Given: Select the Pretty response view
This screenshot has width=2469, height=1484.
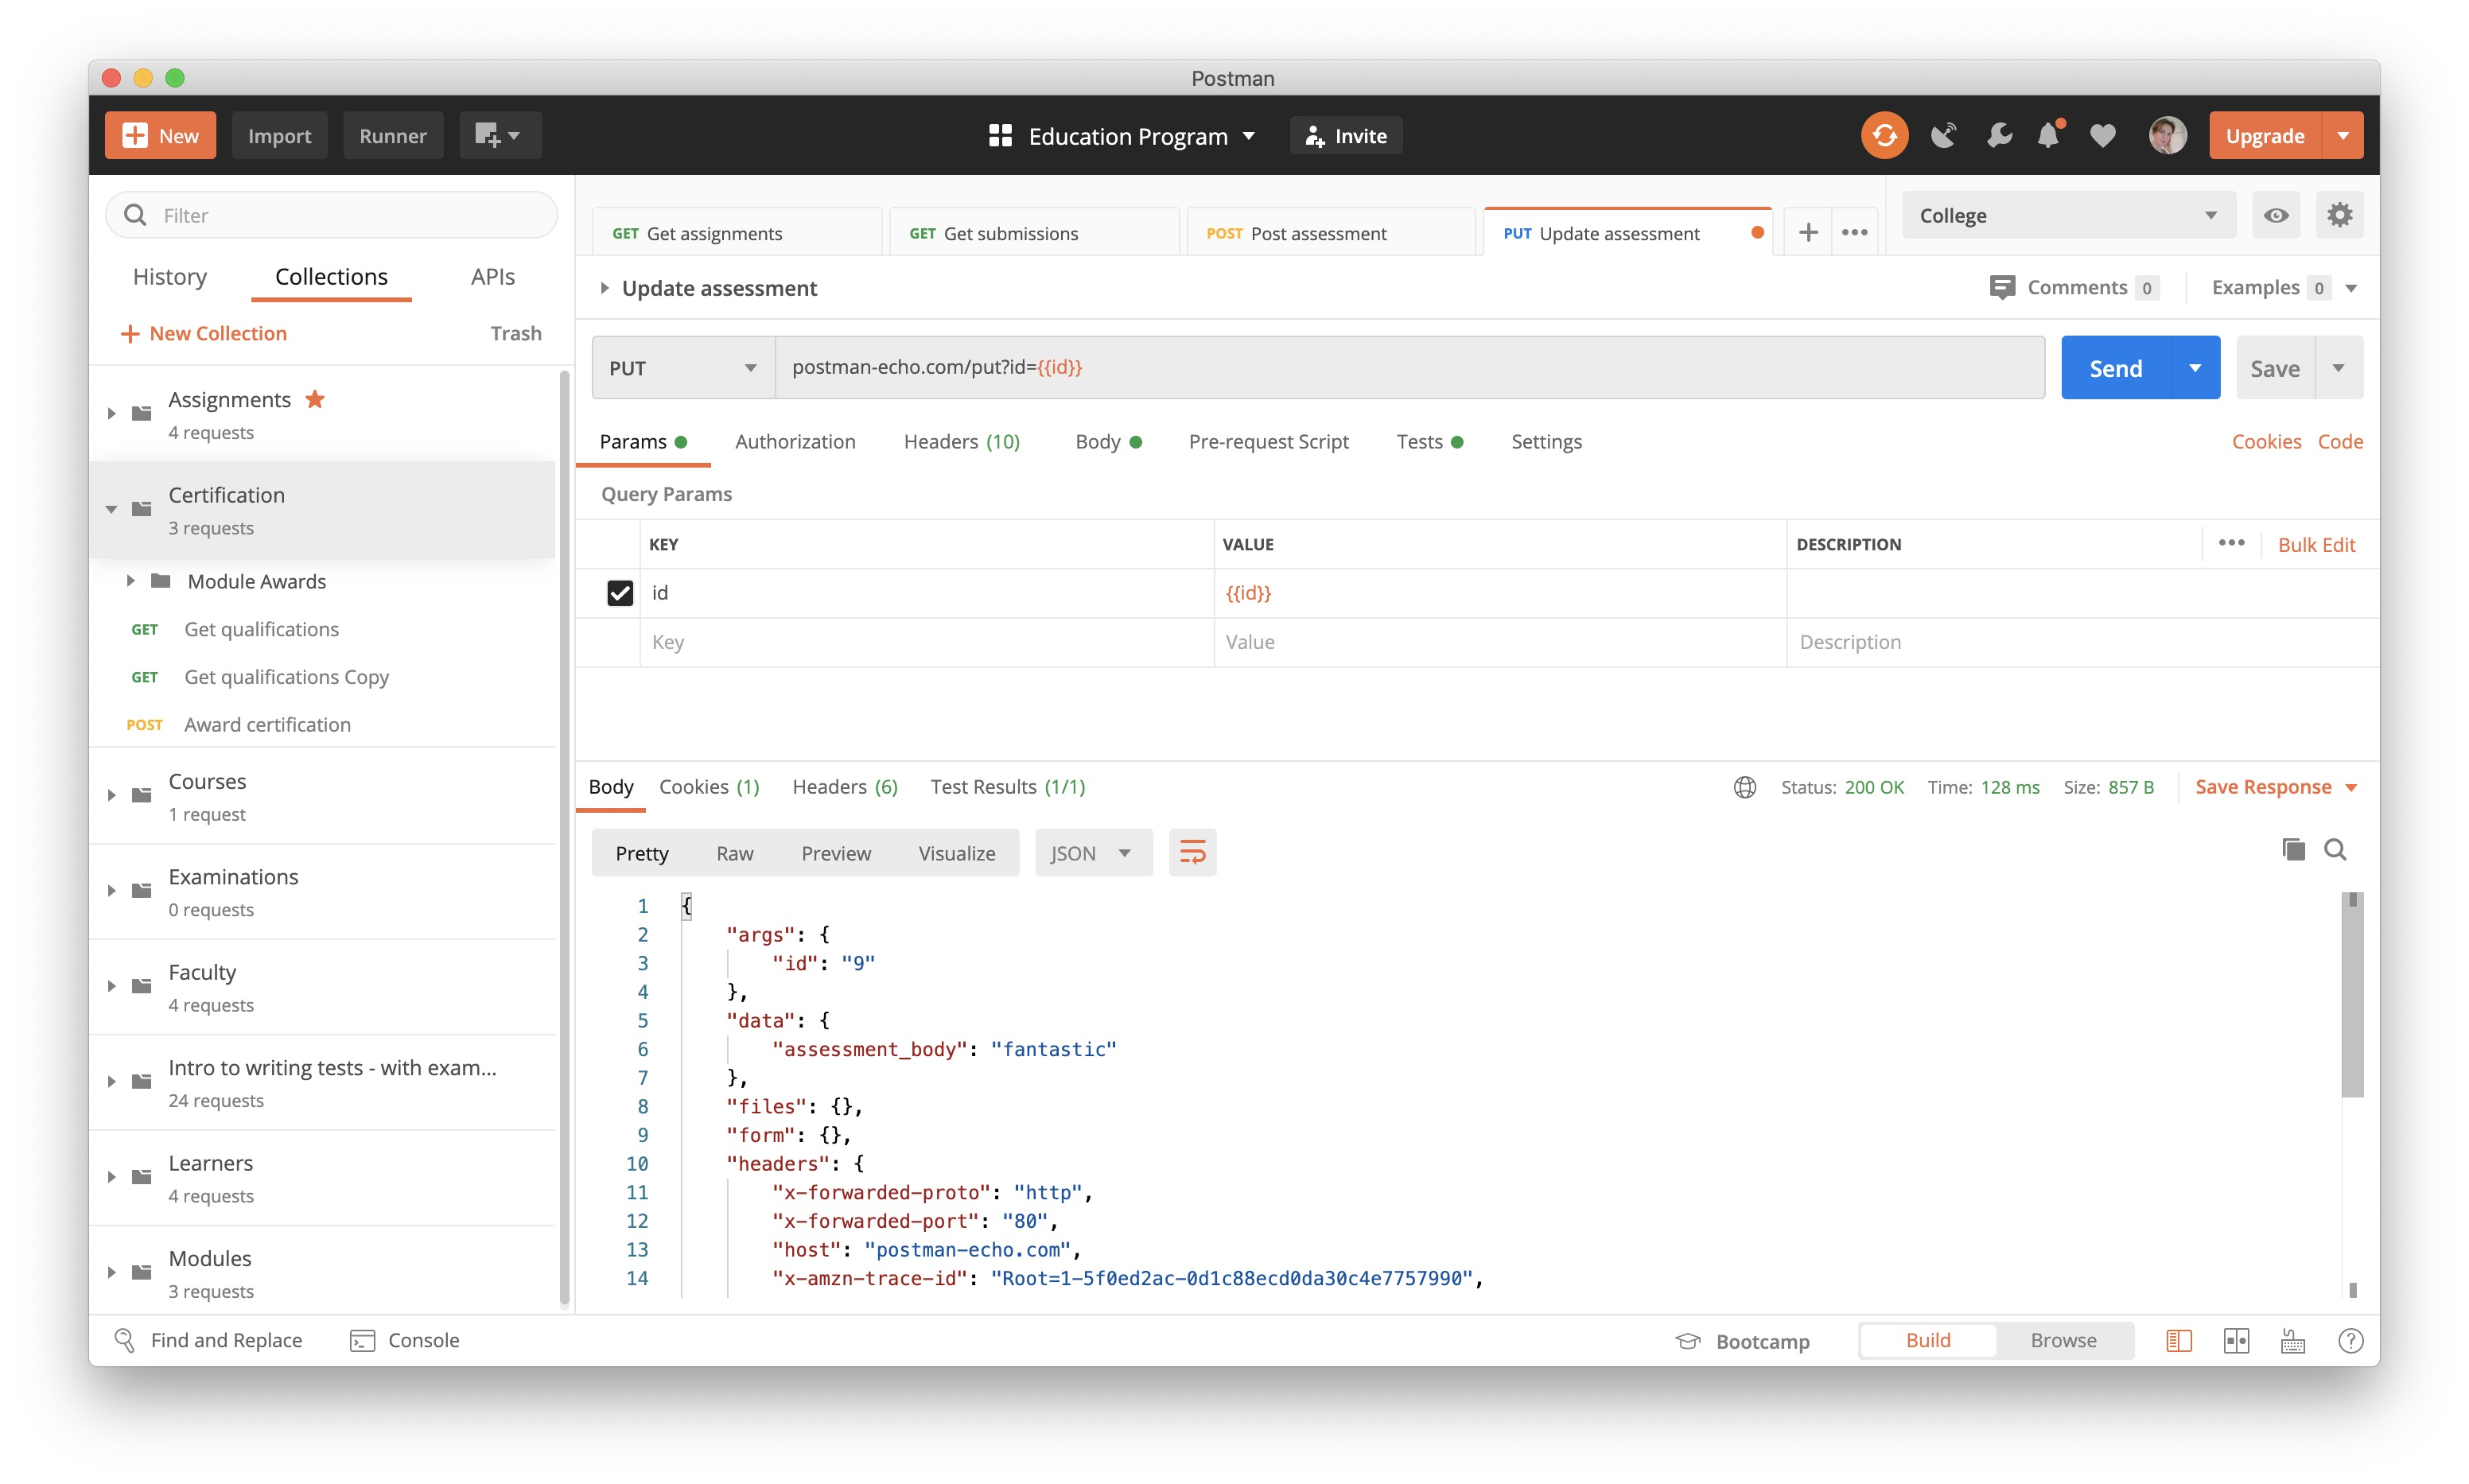Looking at the screenshot, I should coord(642,852).
